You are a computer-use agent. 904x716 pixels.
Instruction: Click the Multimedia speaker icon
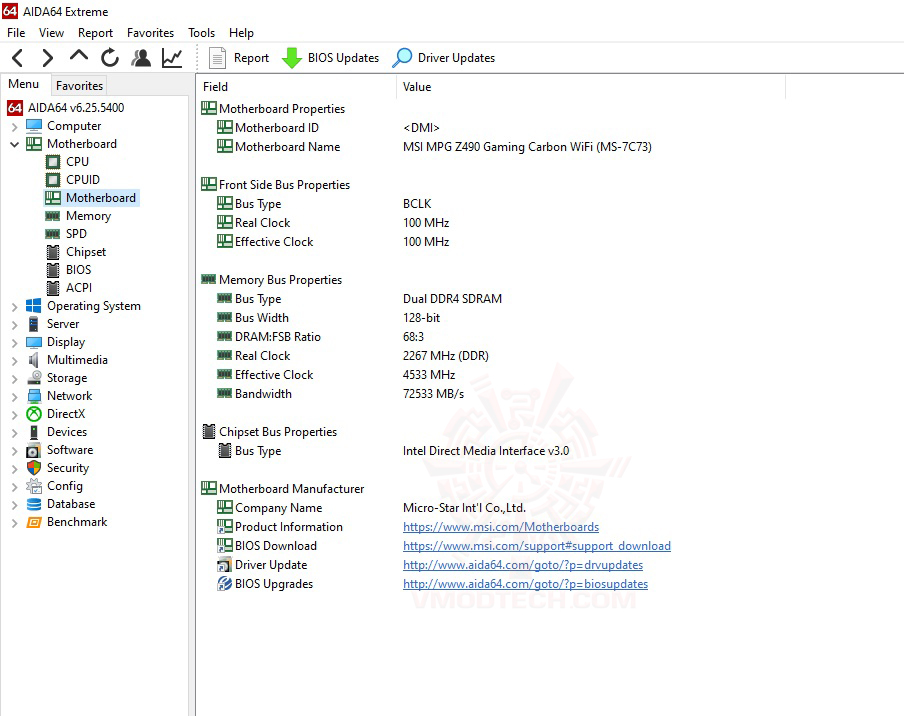(x=34, y=360)
